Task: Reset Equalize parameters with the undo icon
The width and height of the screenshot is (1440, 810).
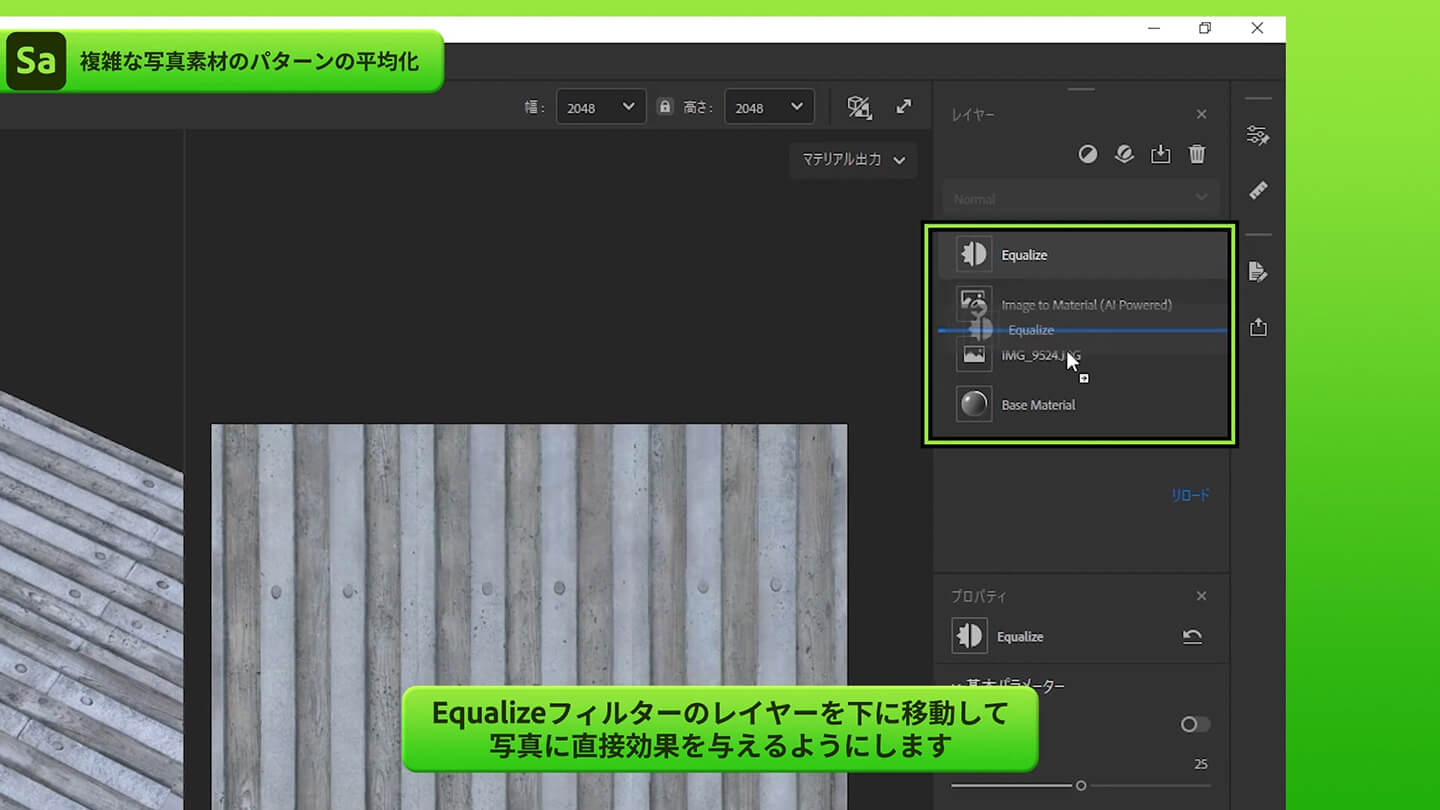Action: pyautogui.click(x=1192, y=637)
